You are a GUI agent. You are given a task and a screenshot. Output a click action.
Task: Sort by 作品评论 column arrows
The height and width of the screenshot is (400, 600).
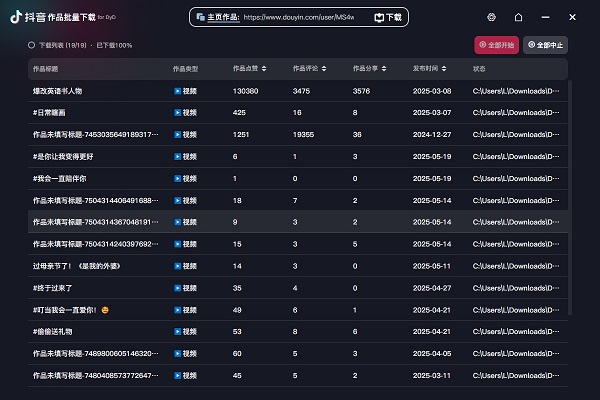(324, 69)
